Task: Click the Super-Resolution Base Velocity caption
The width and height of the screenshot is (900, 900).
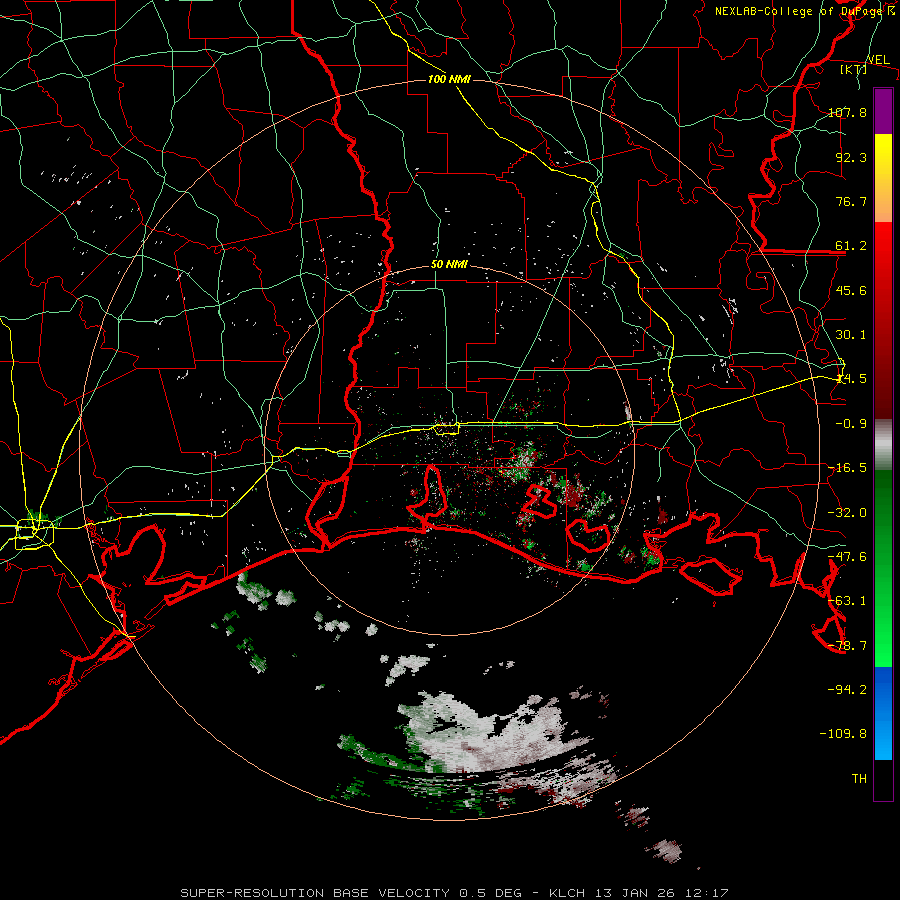Action: click(x=454, y=893)
